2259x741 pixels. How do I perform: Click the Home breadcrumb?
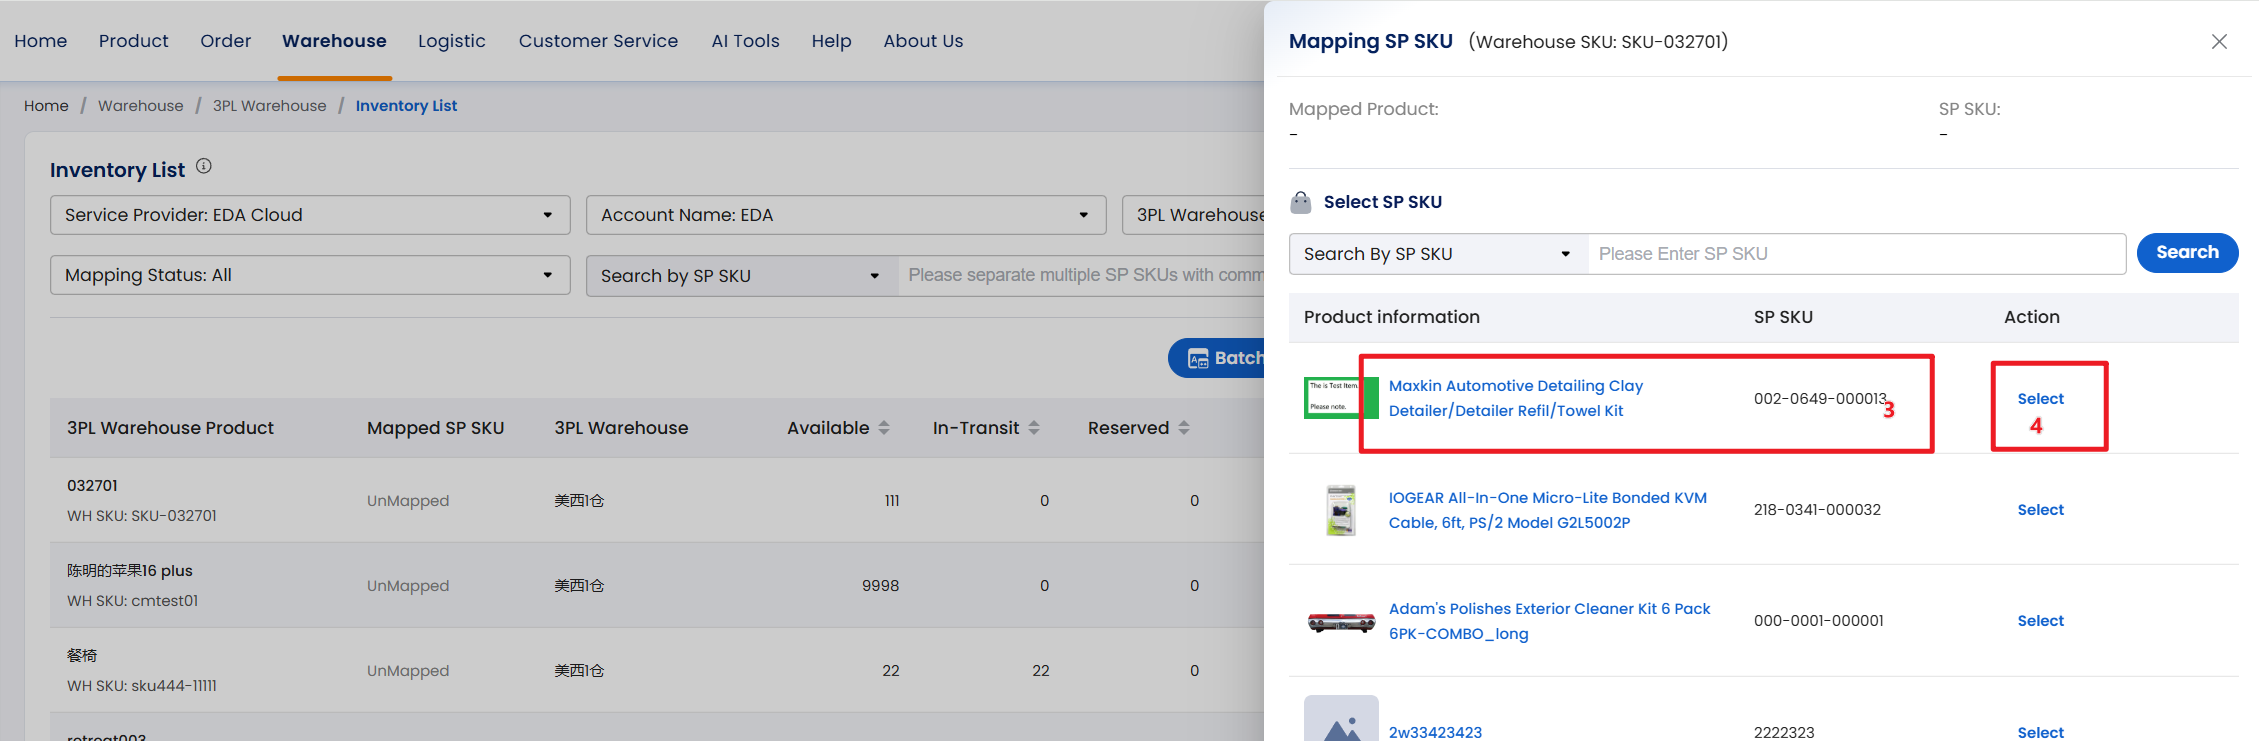pos(46,106)
